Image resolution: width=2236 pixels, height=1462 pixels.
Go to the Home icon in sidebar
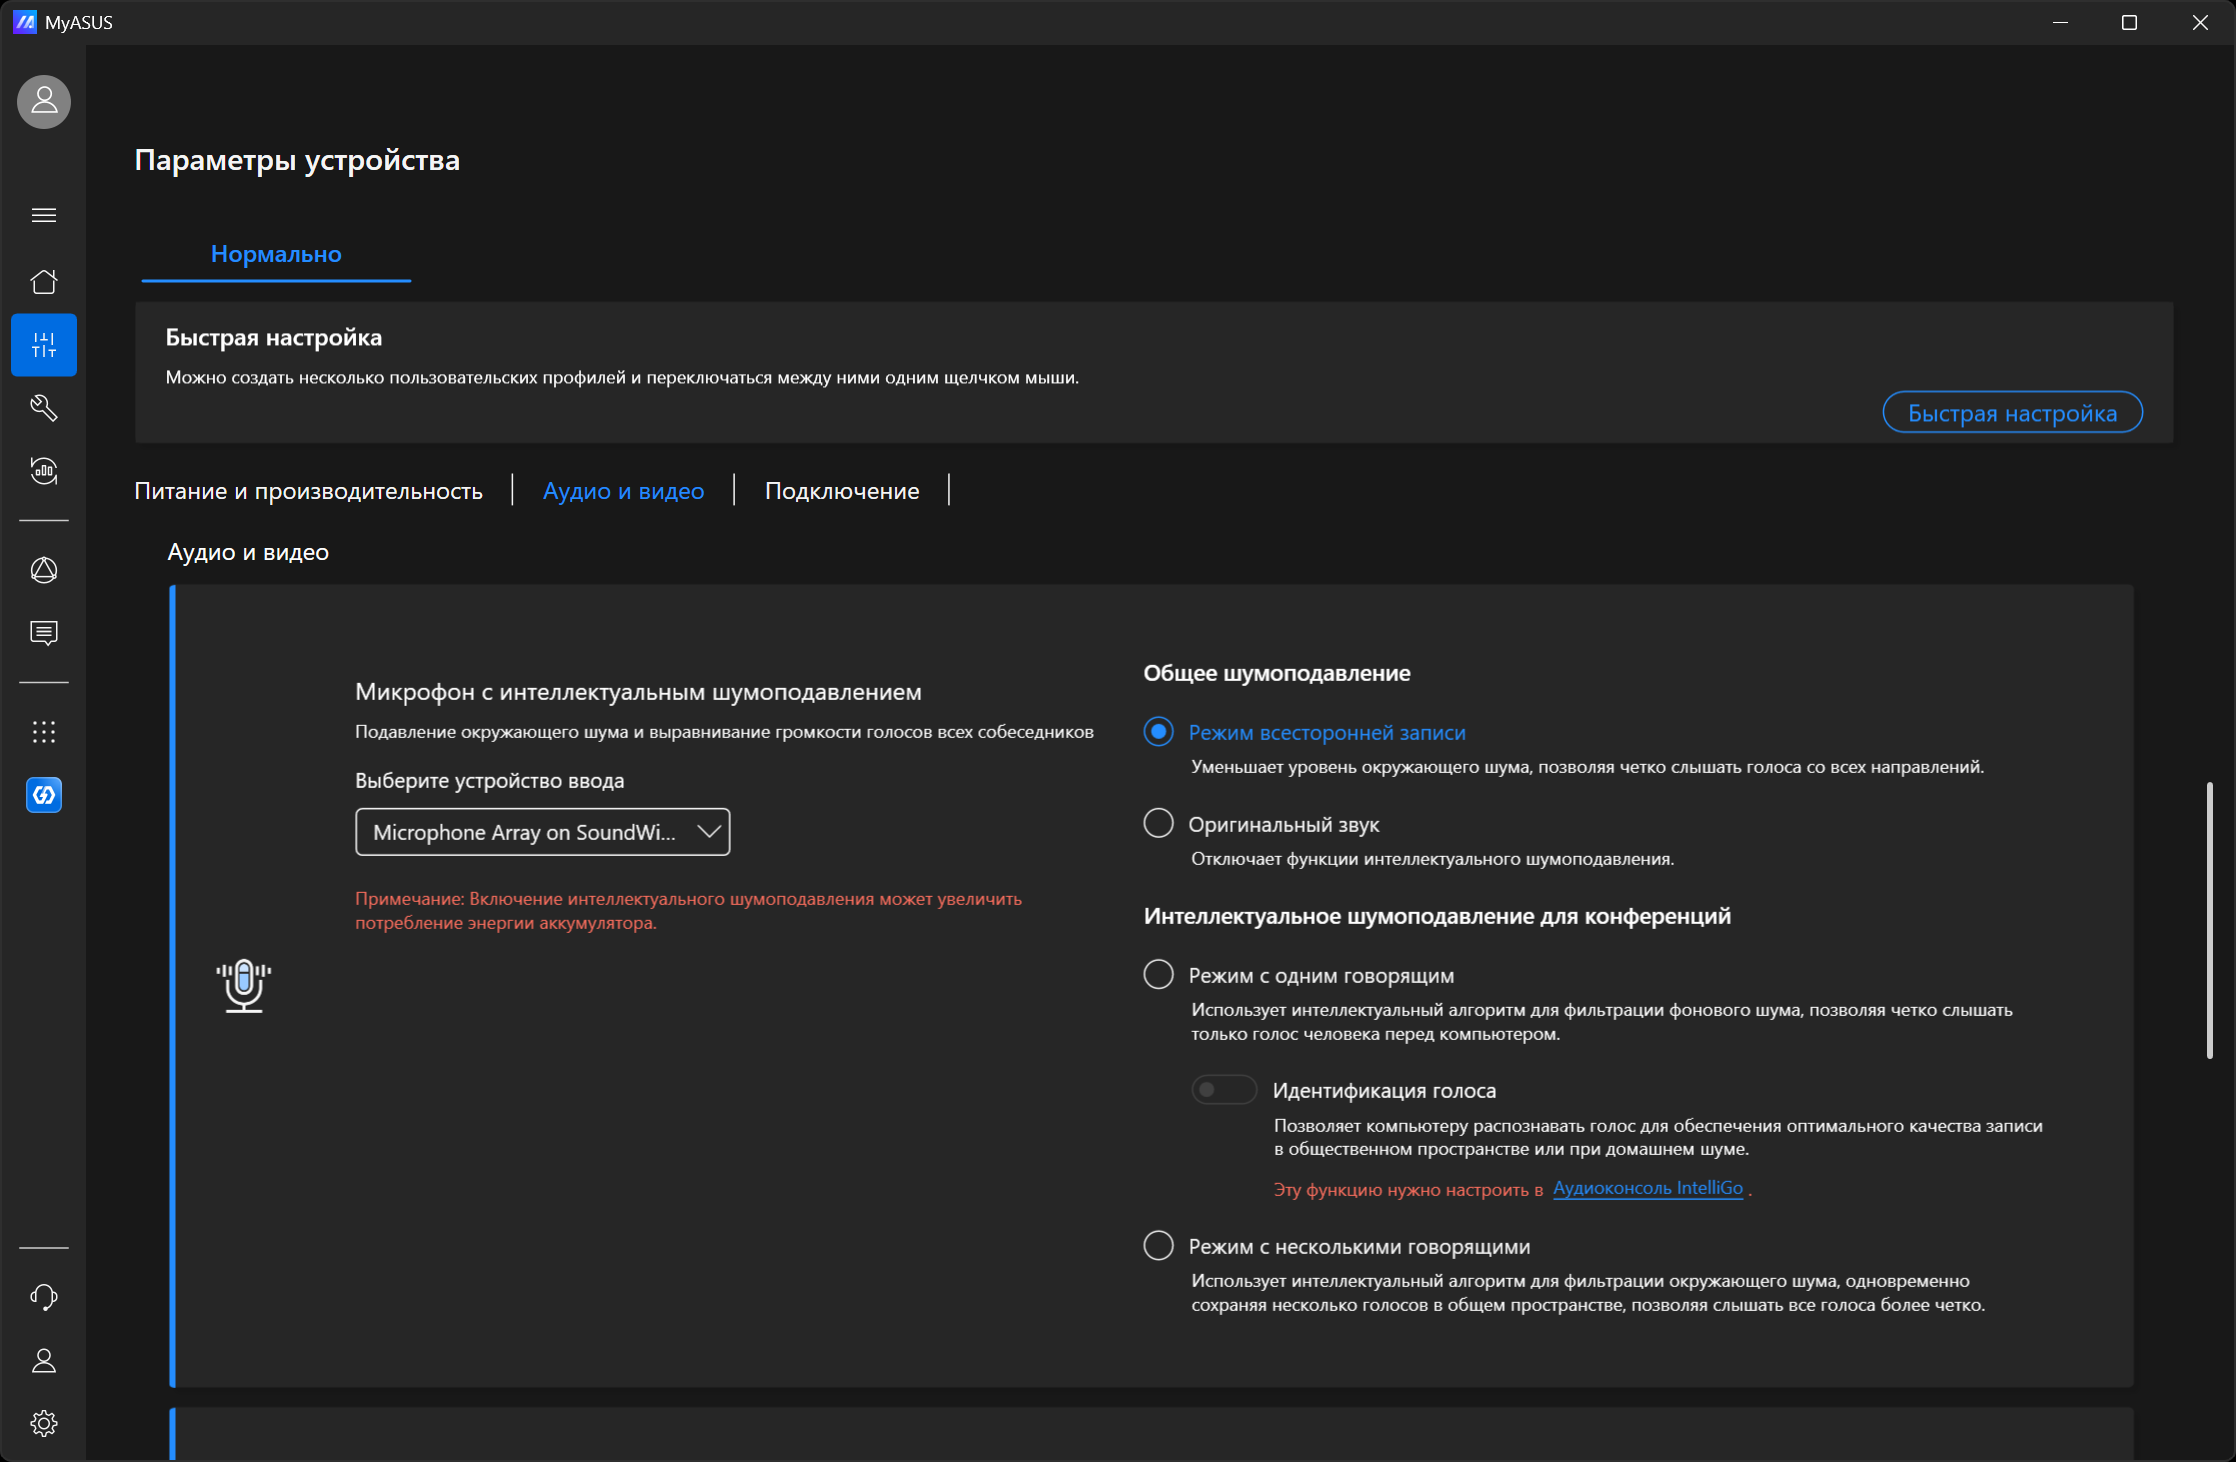(x=44, y=282)
